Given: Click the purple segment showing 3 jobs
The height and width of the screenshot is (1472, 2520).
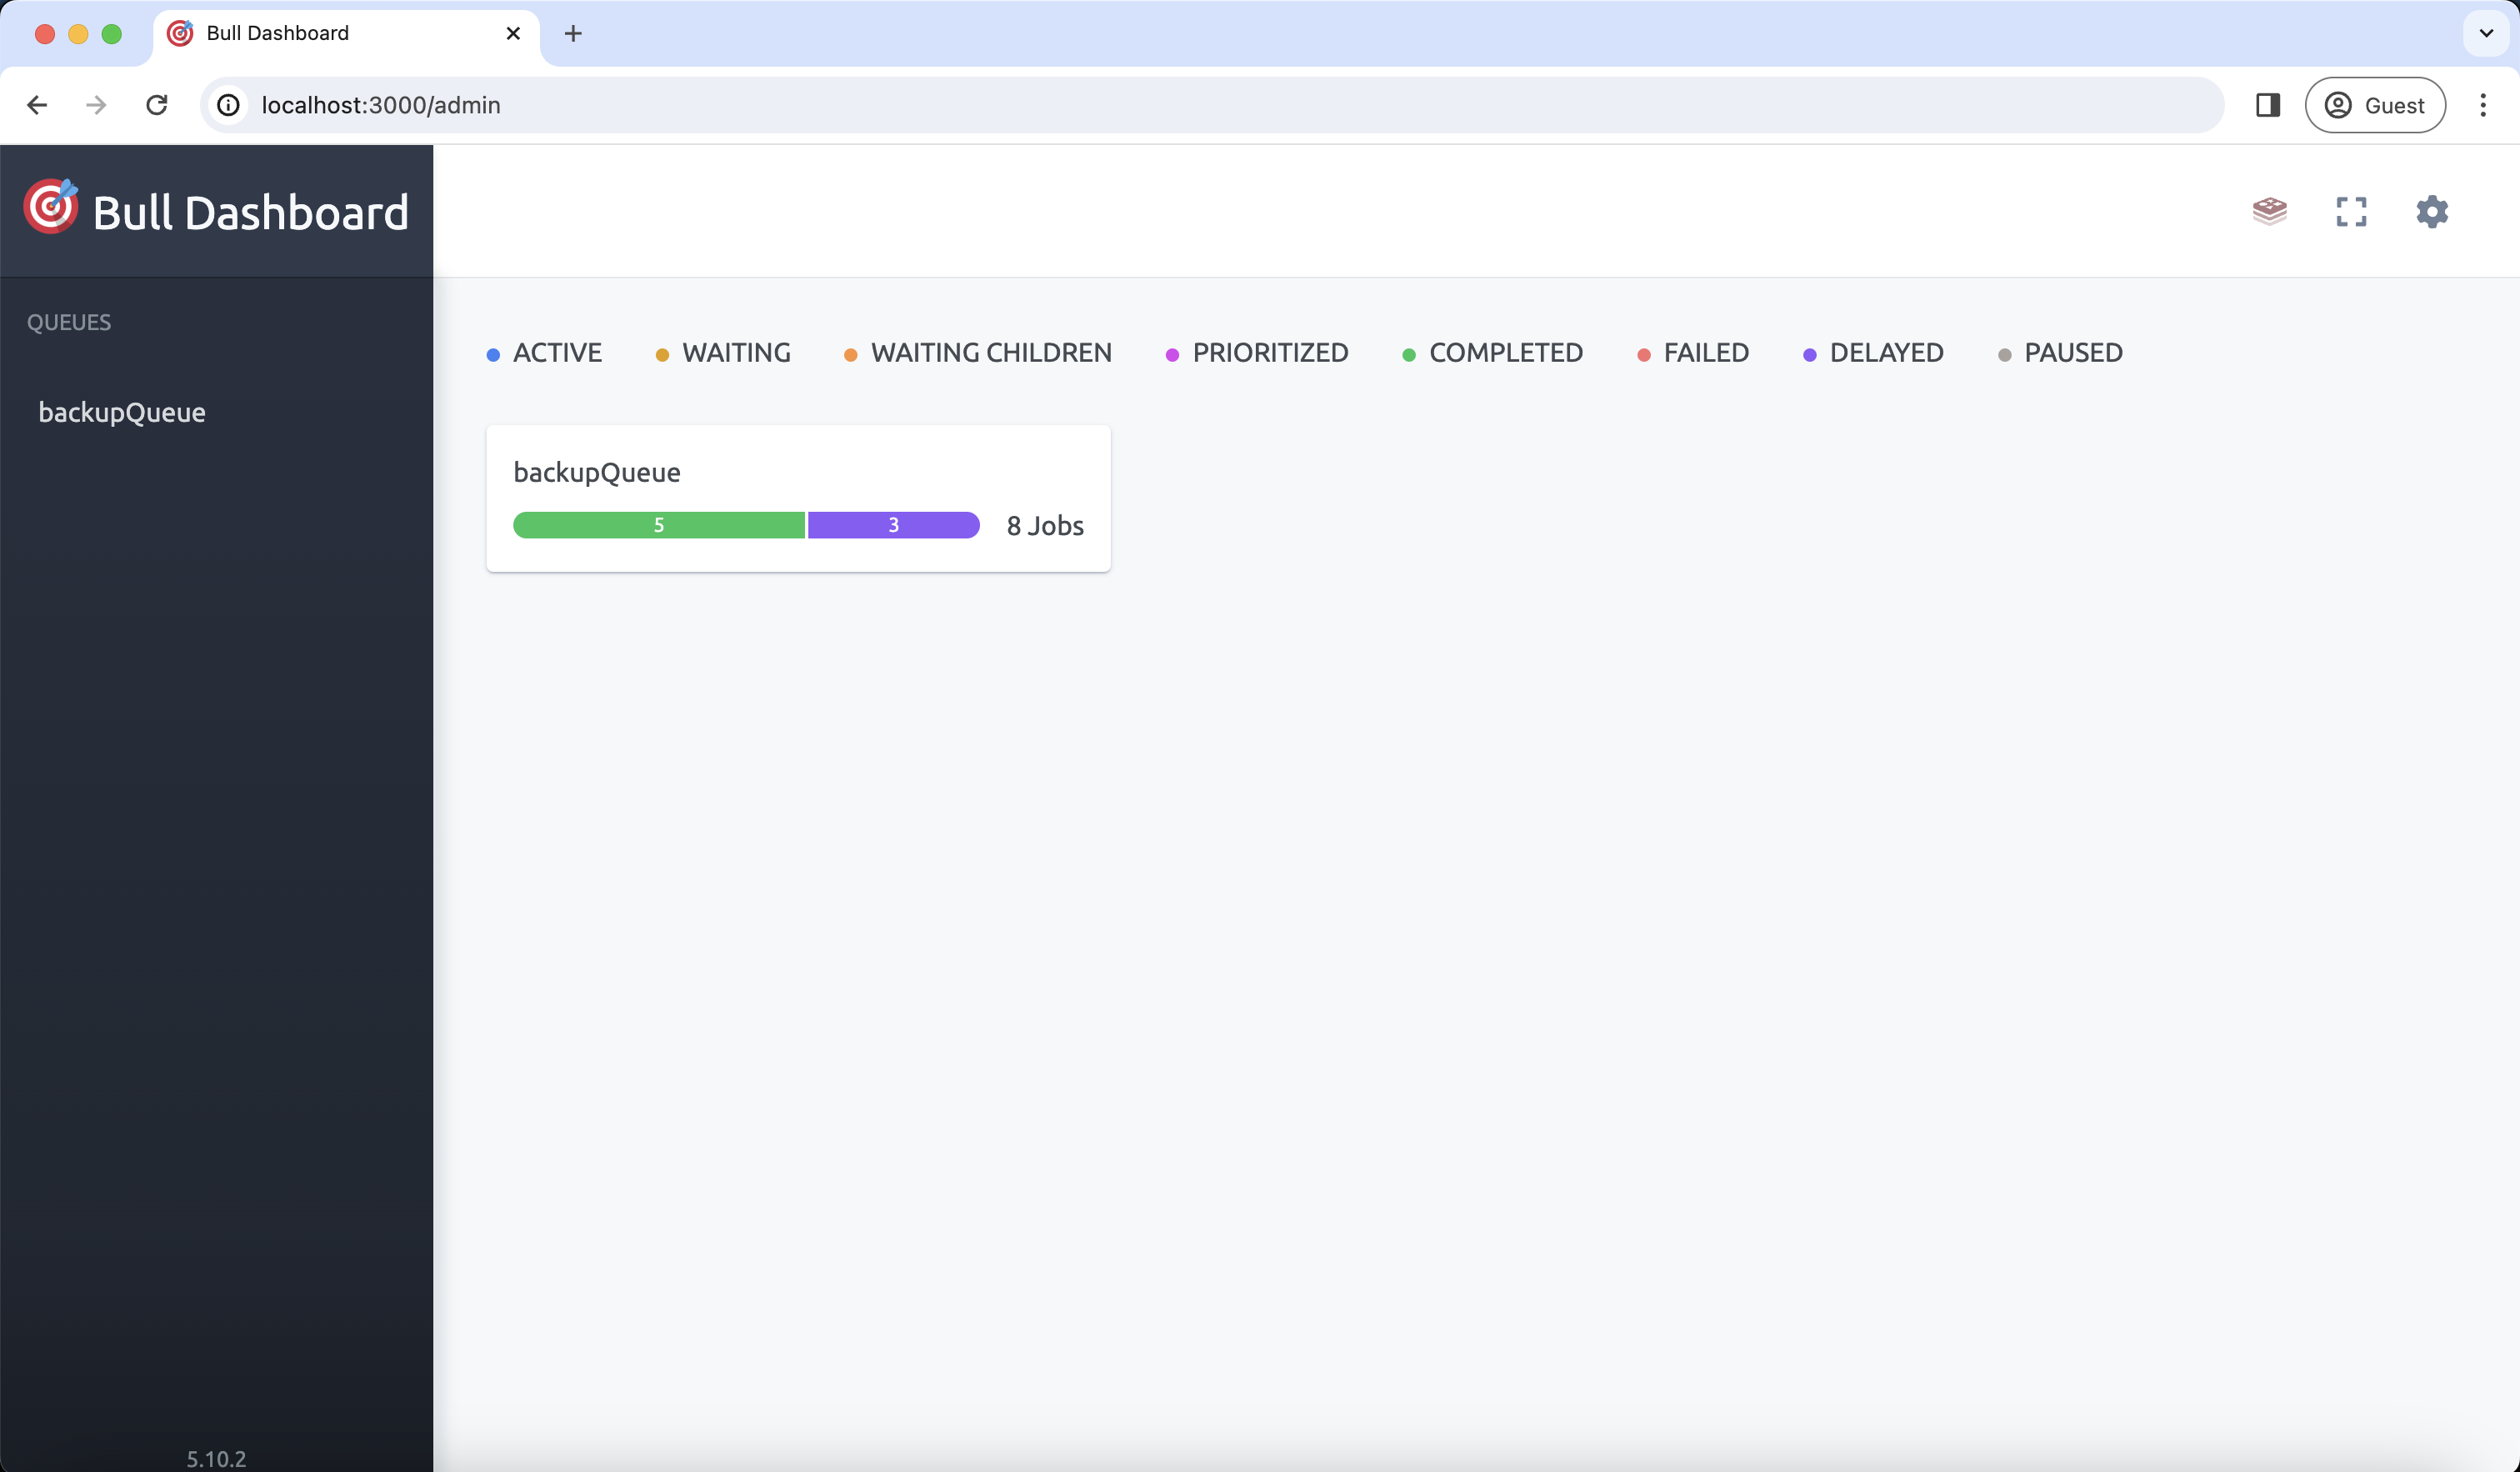Looking at the screenshot, I should point(893,526).
